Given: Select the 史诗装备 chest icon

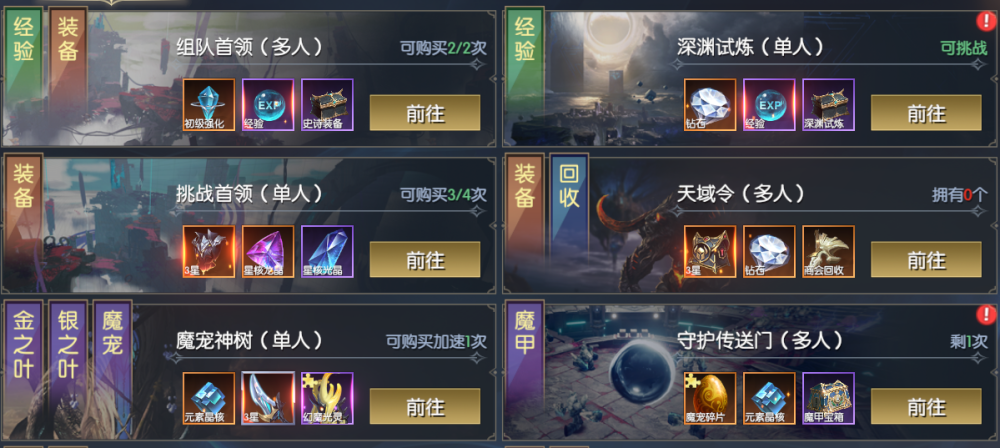Looking at the screenshot, I should [x=327, y=105].
